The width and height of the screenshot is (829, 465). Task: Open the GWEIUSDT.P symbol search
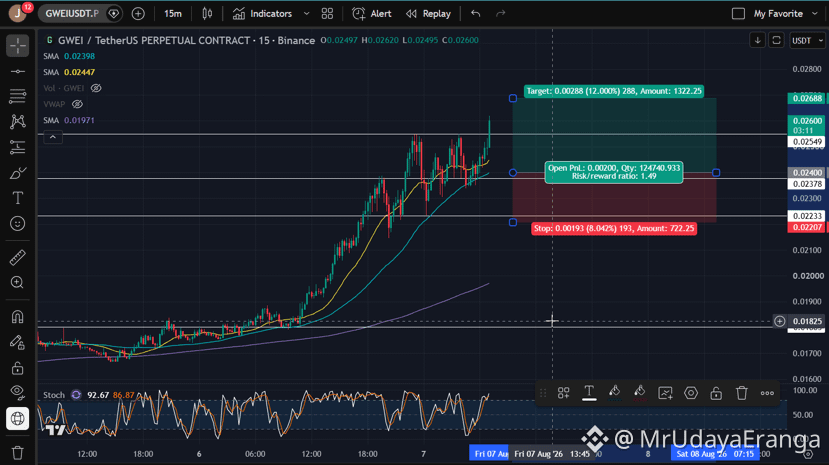click(x=72, y=14)
